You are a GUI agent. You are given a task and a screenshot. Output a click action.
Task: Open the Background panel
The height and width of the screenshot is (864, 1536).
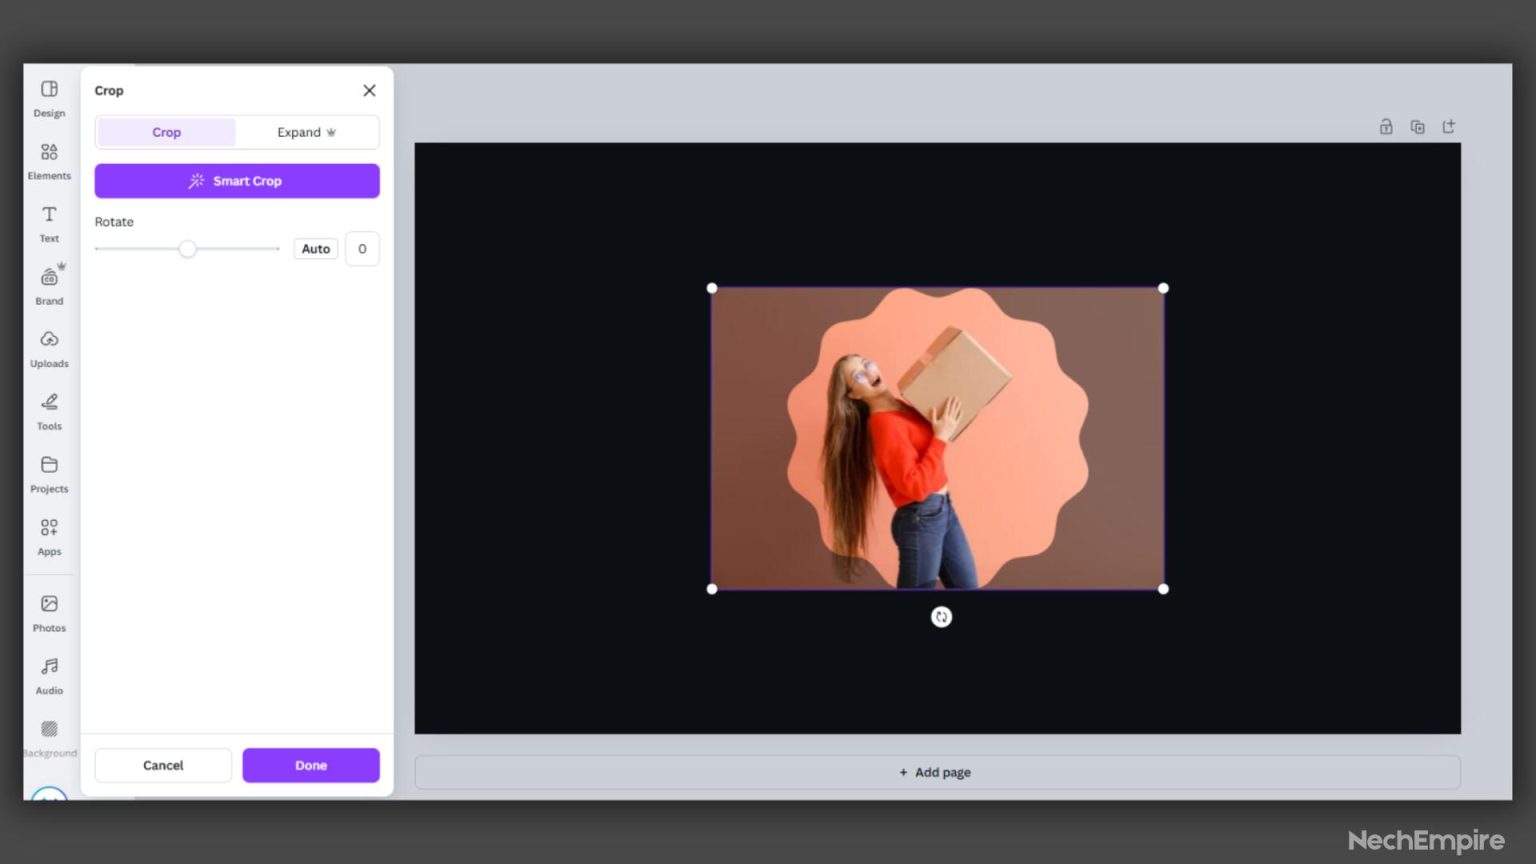48,736
